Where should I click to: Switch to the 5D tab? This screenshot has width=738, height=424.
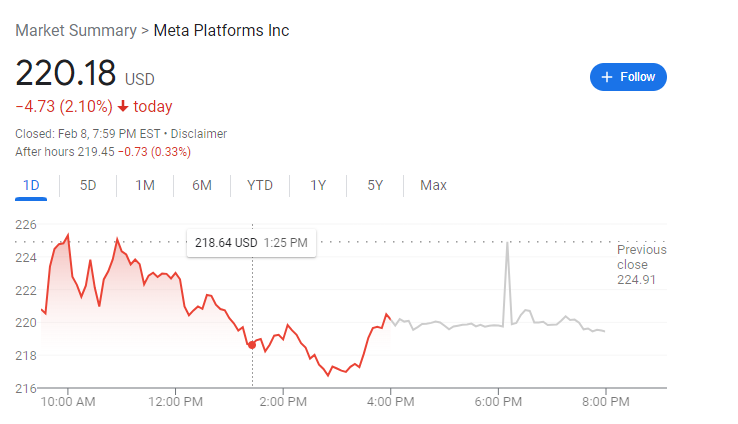click(88, 185)
